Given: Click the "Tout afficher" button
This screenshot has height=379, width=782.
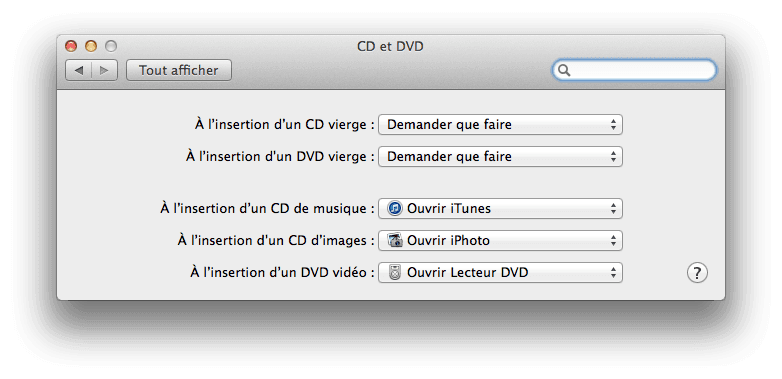Looking at the screenshot, I should pos(179,70).
